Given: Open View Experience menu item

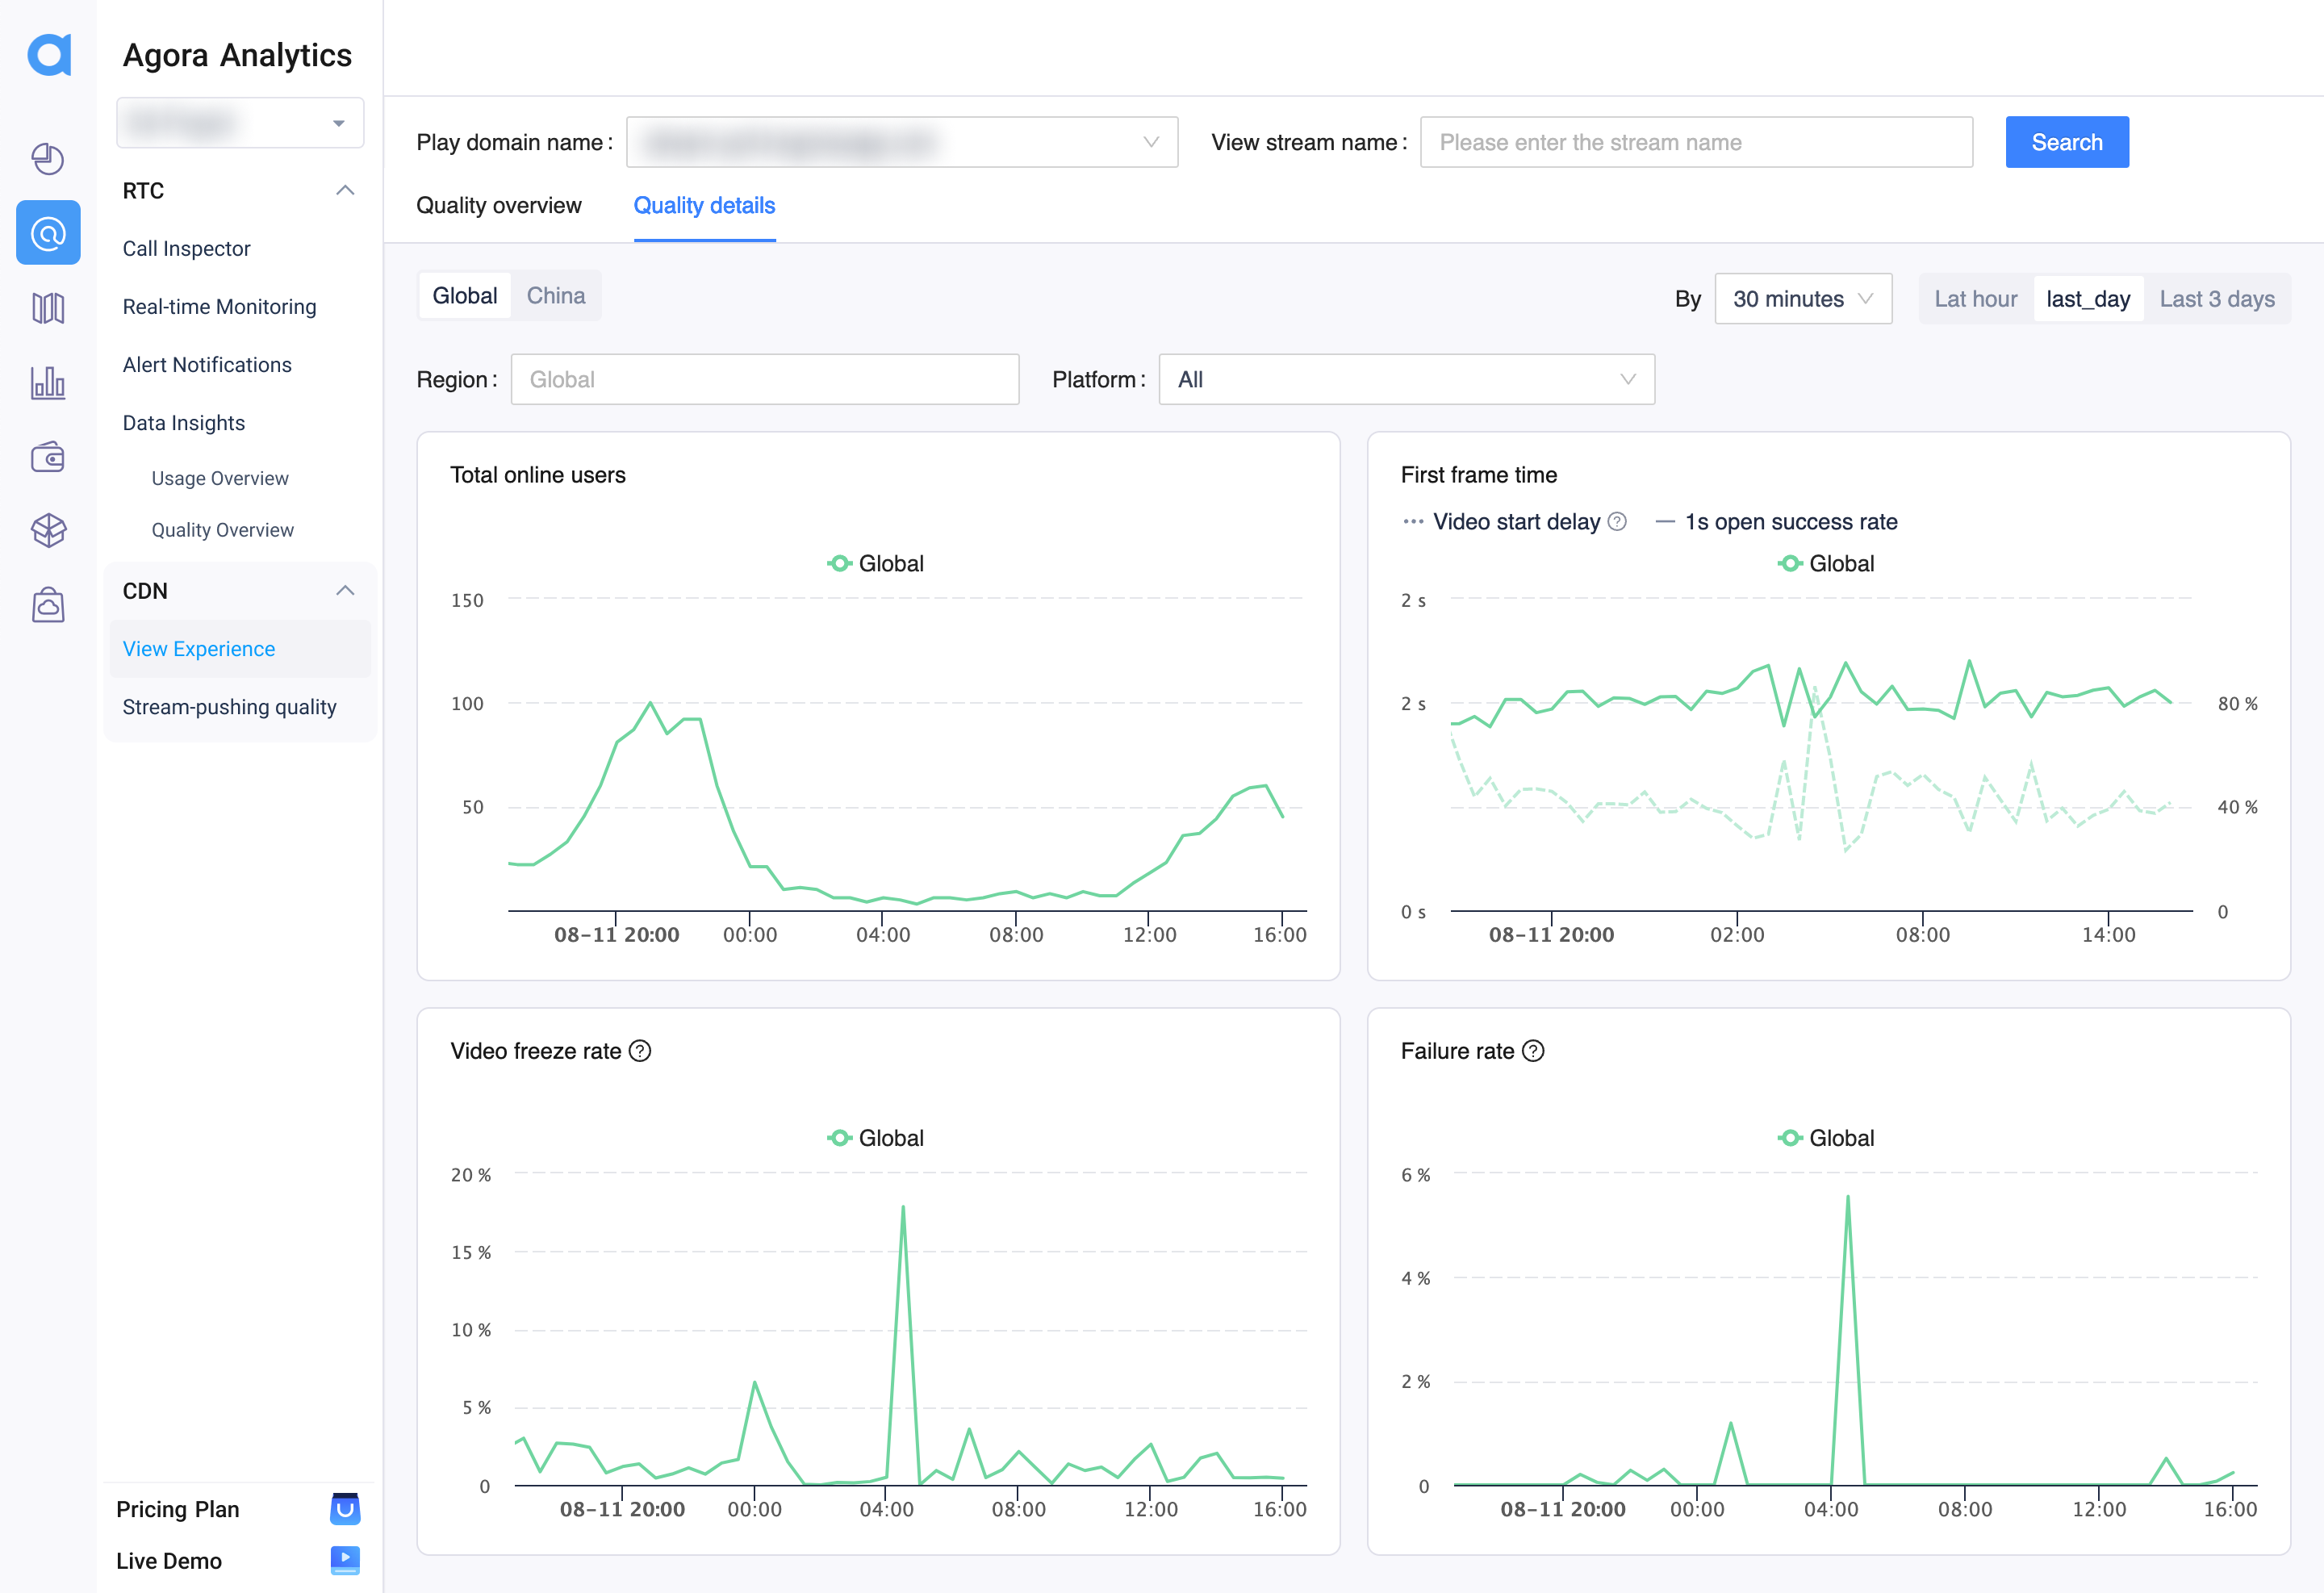Looking at the screenshot, I should [240, 648].
